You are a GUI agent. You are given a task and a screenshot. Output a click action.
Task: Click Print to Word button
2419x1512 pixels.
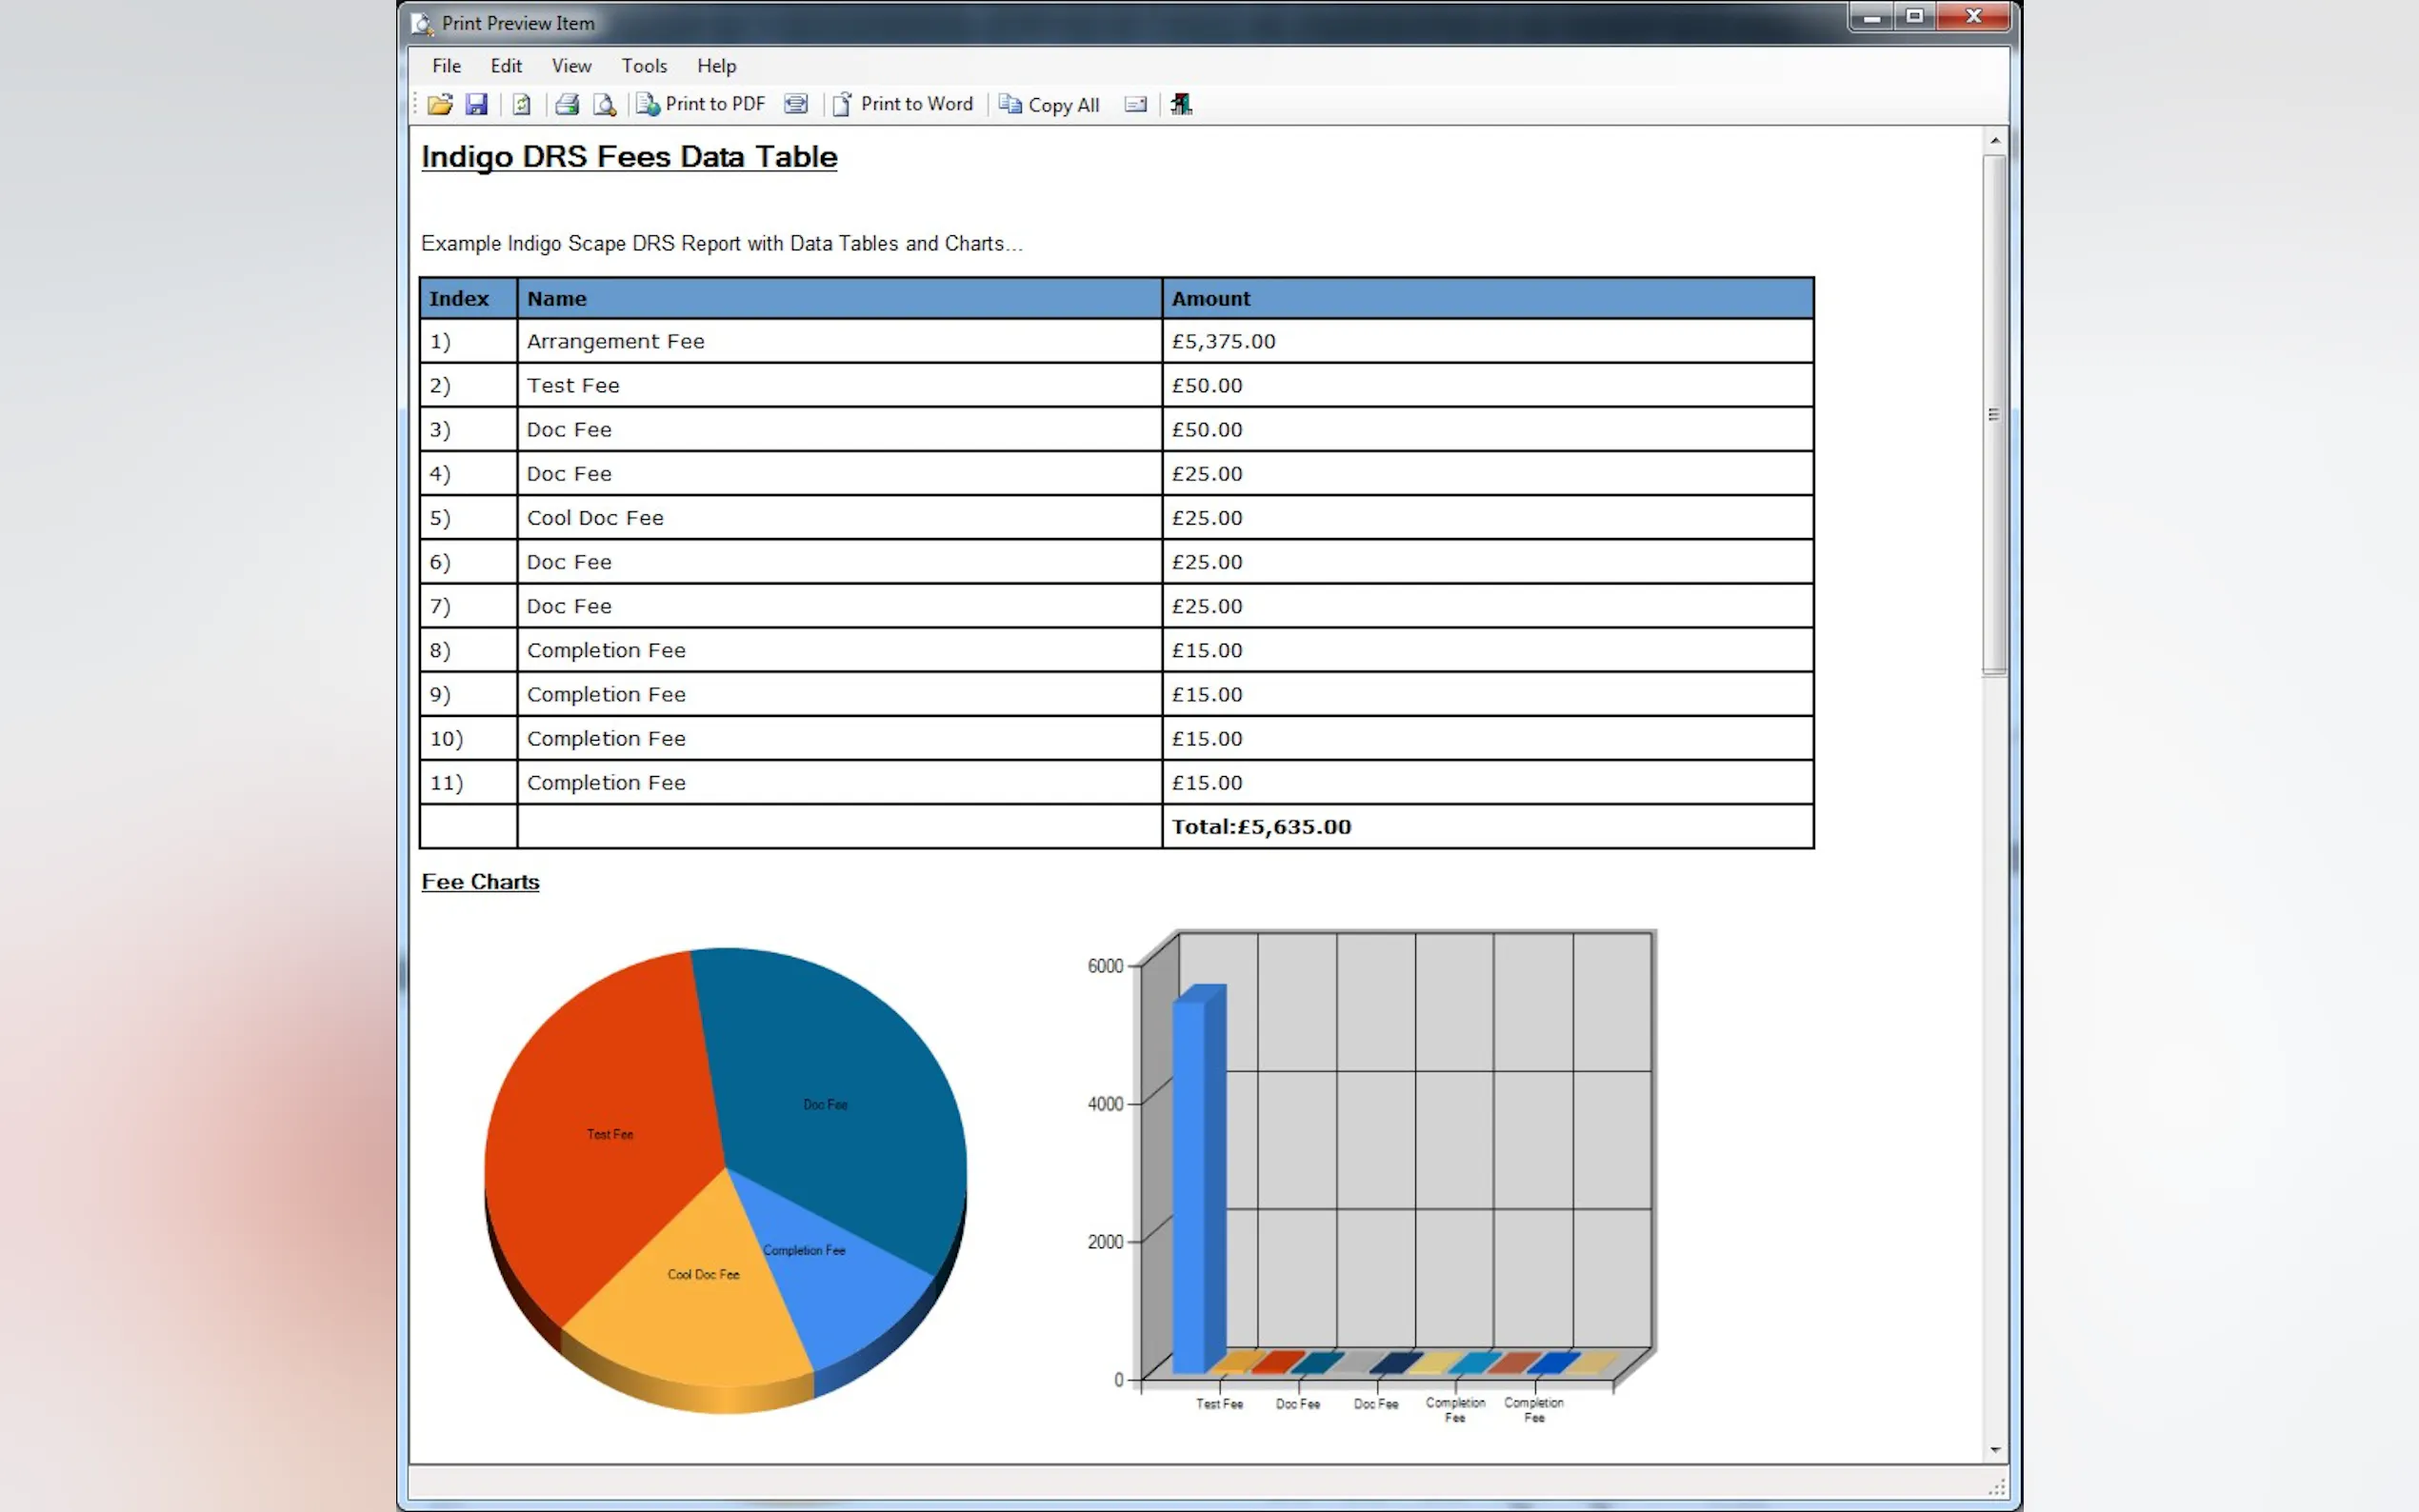point(903,104)
